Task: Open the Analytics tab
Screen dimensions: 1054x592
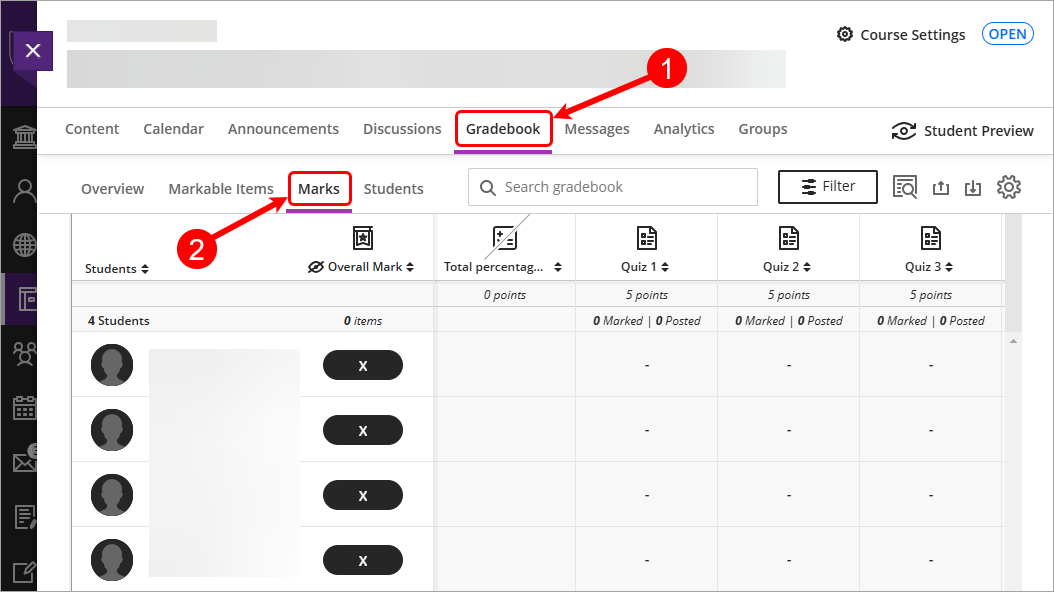Action: pos(684,129)
